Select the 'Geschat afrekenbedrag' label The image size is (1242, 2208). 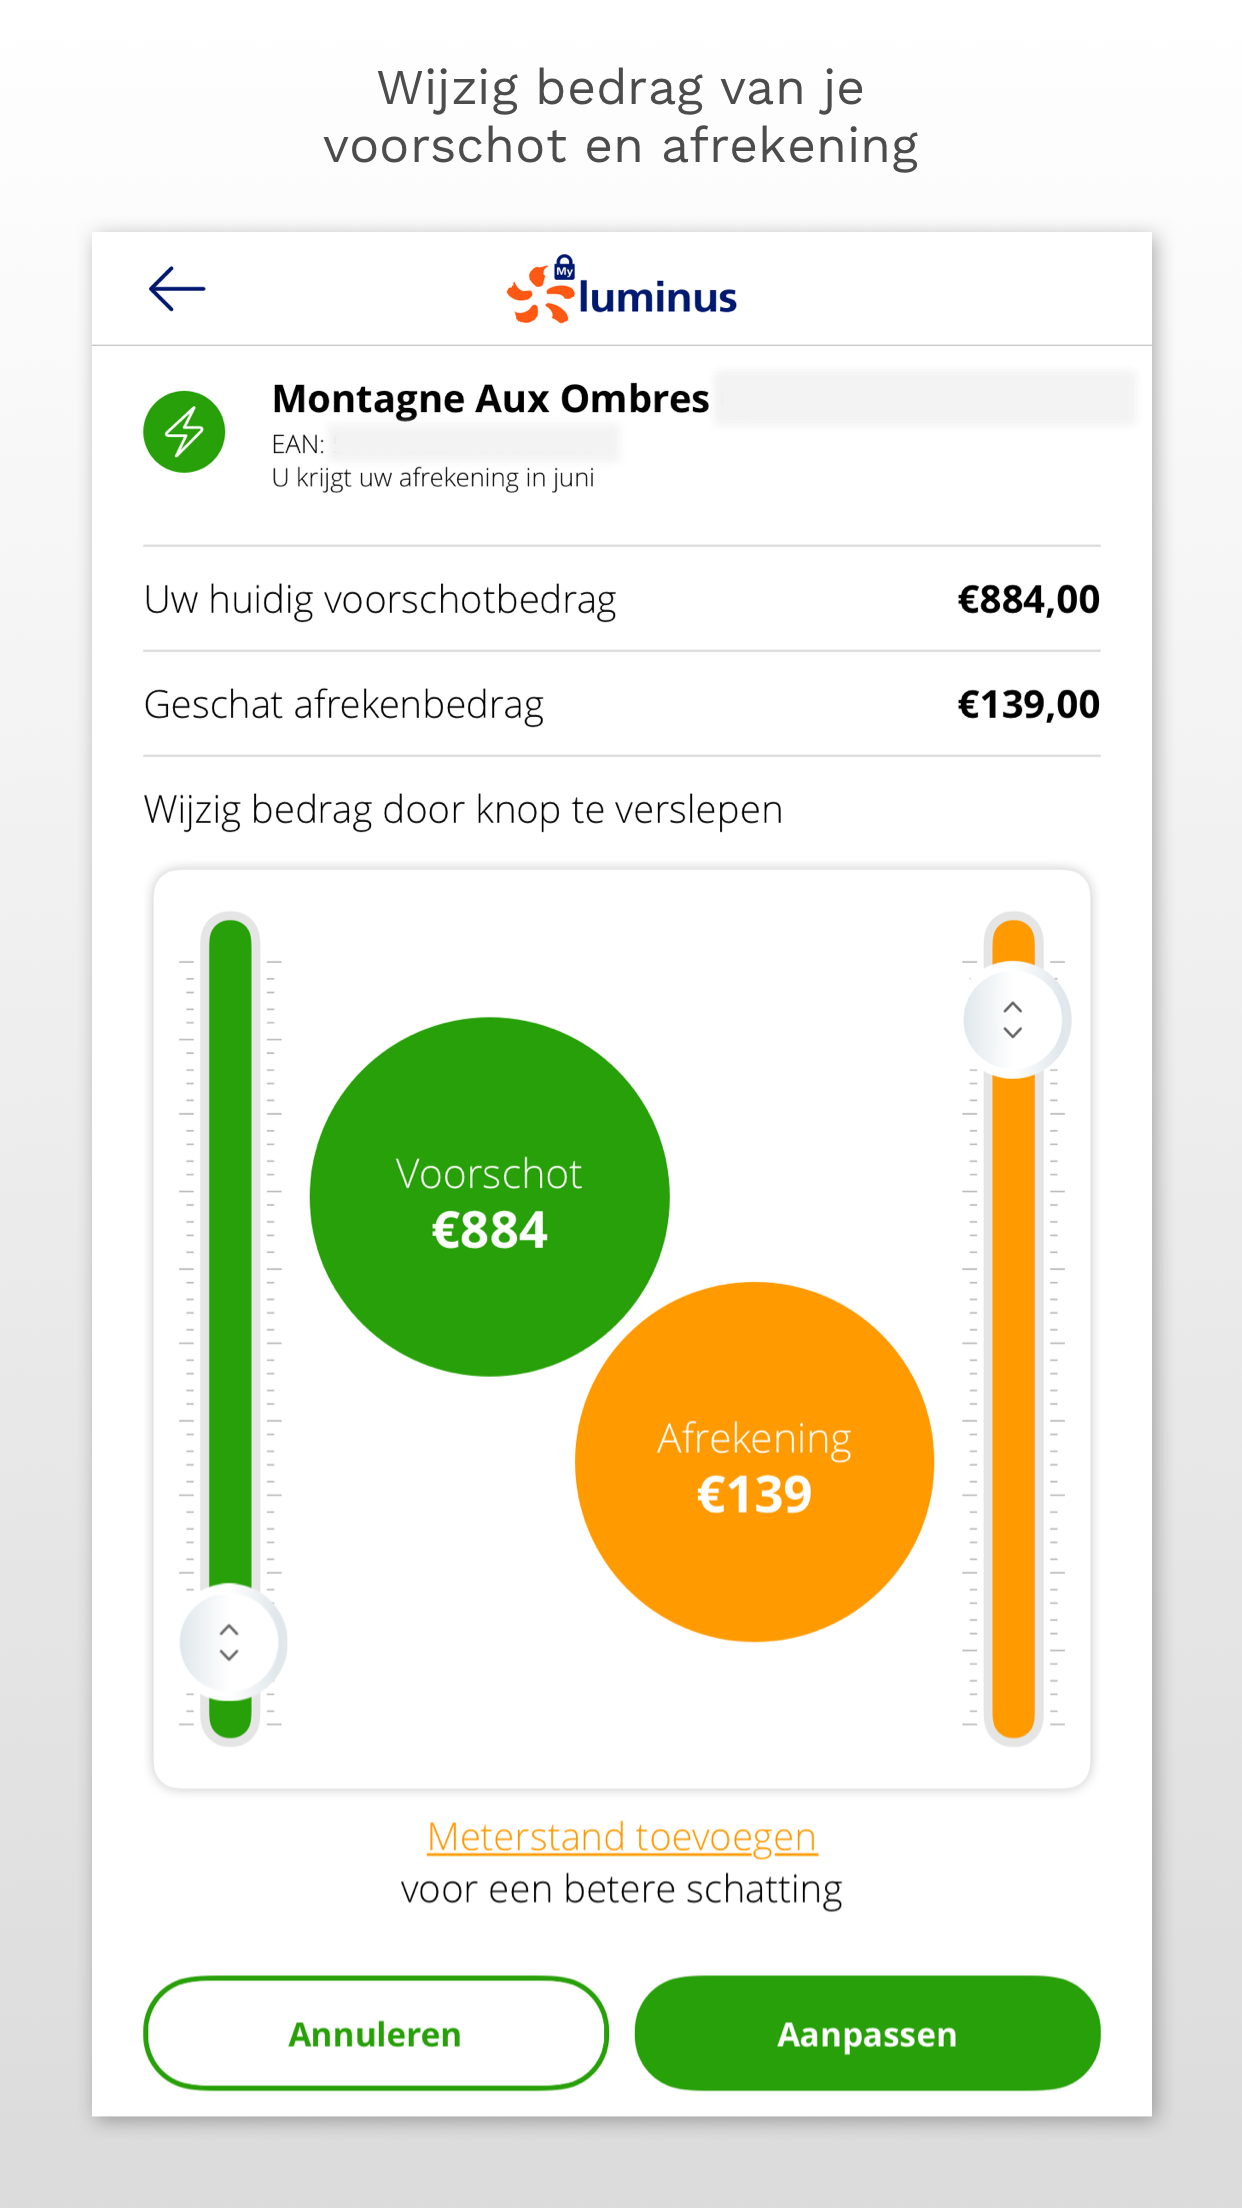point(344,705)
